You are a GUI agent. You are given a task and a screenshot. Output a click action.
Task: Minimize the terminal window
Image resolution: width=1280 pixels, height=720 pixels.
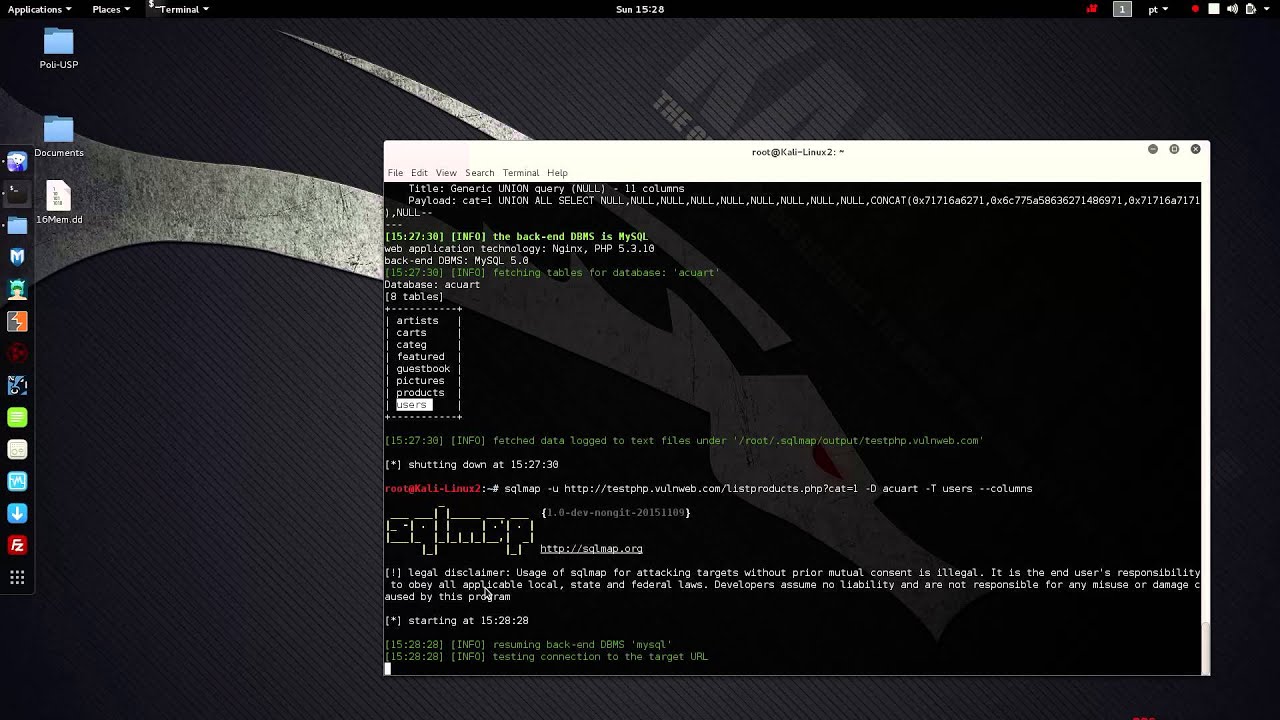pyautogui.click(x=1153, y=149)
